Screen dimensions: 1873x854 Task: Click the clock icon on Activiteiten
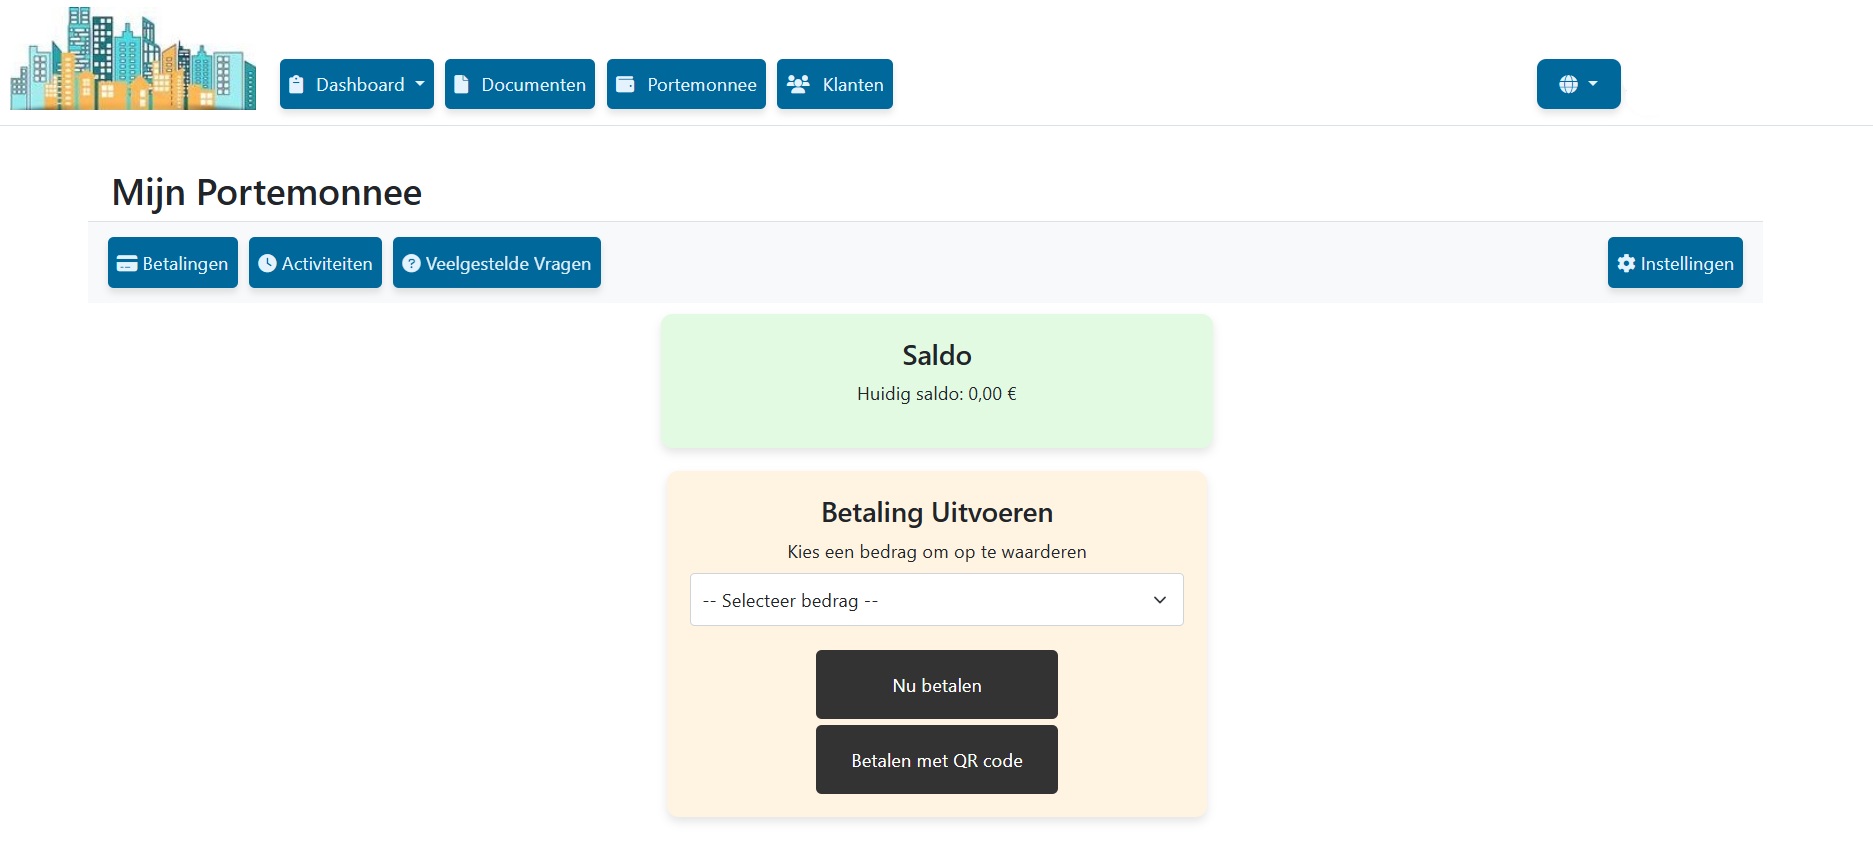click(267, 264)
